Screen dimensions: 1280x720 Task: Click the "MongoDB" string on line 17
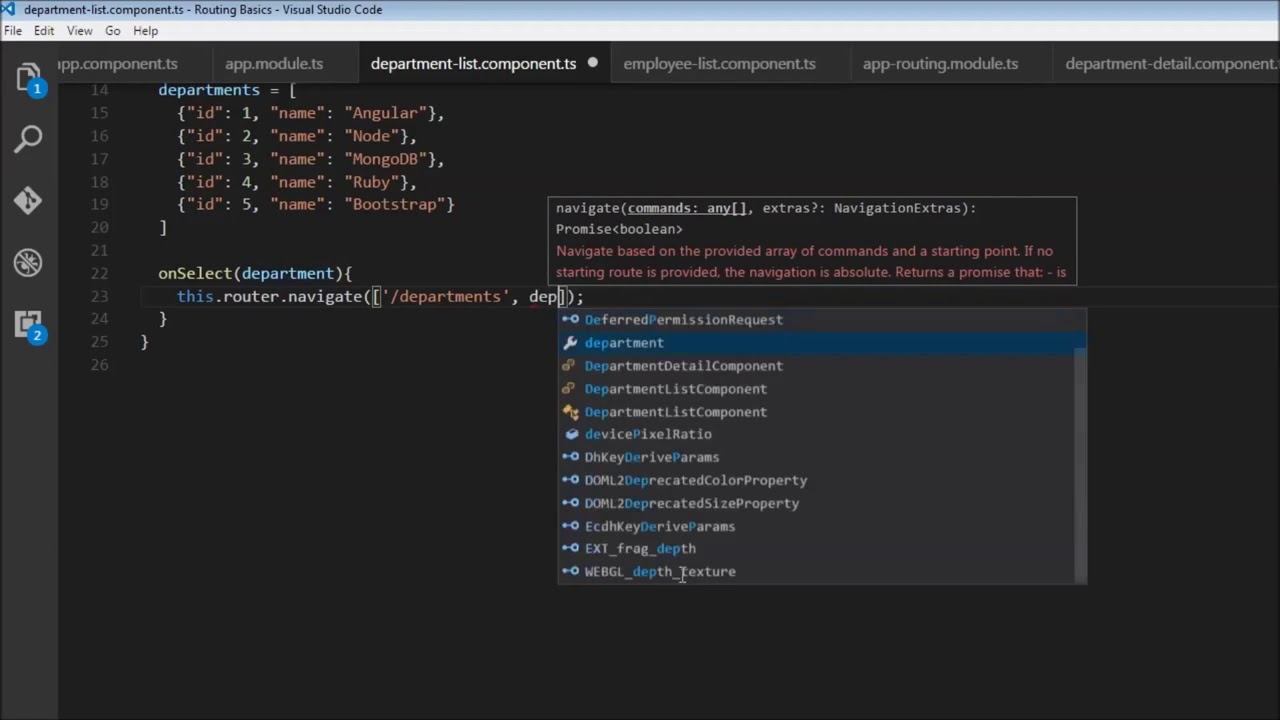[x=385, y=159]
